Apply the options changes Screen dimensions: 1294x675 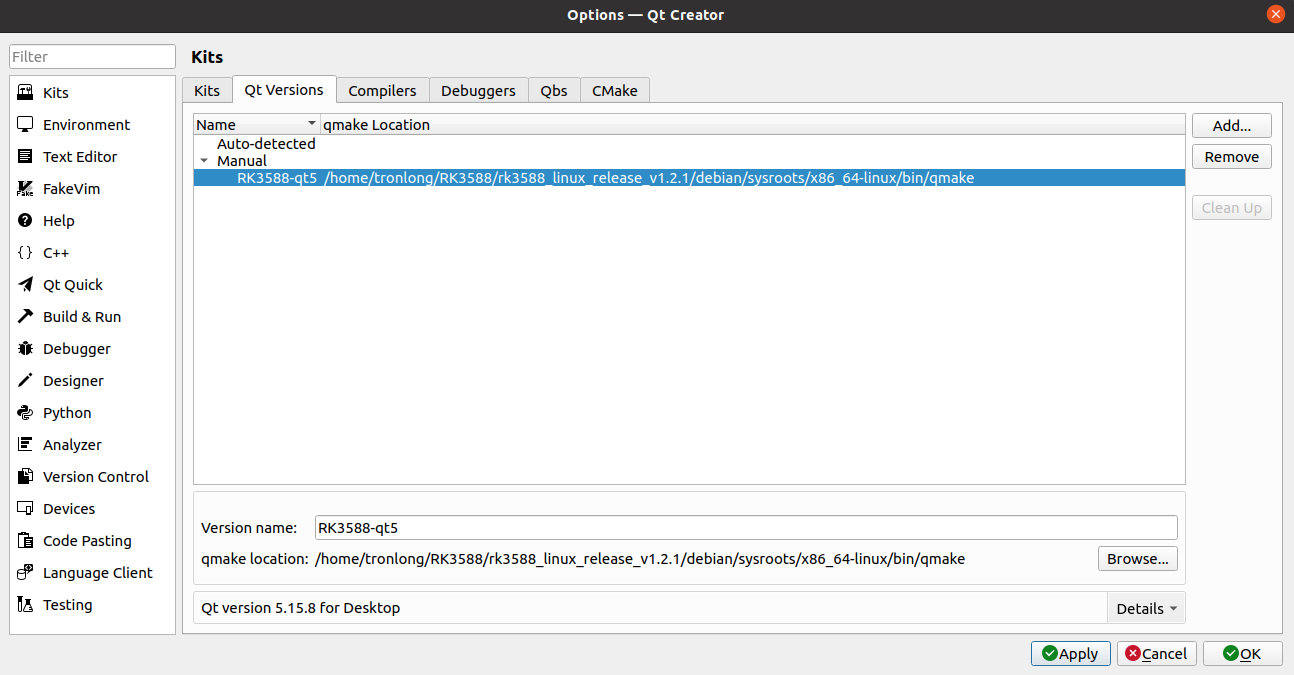[1070, 653]
